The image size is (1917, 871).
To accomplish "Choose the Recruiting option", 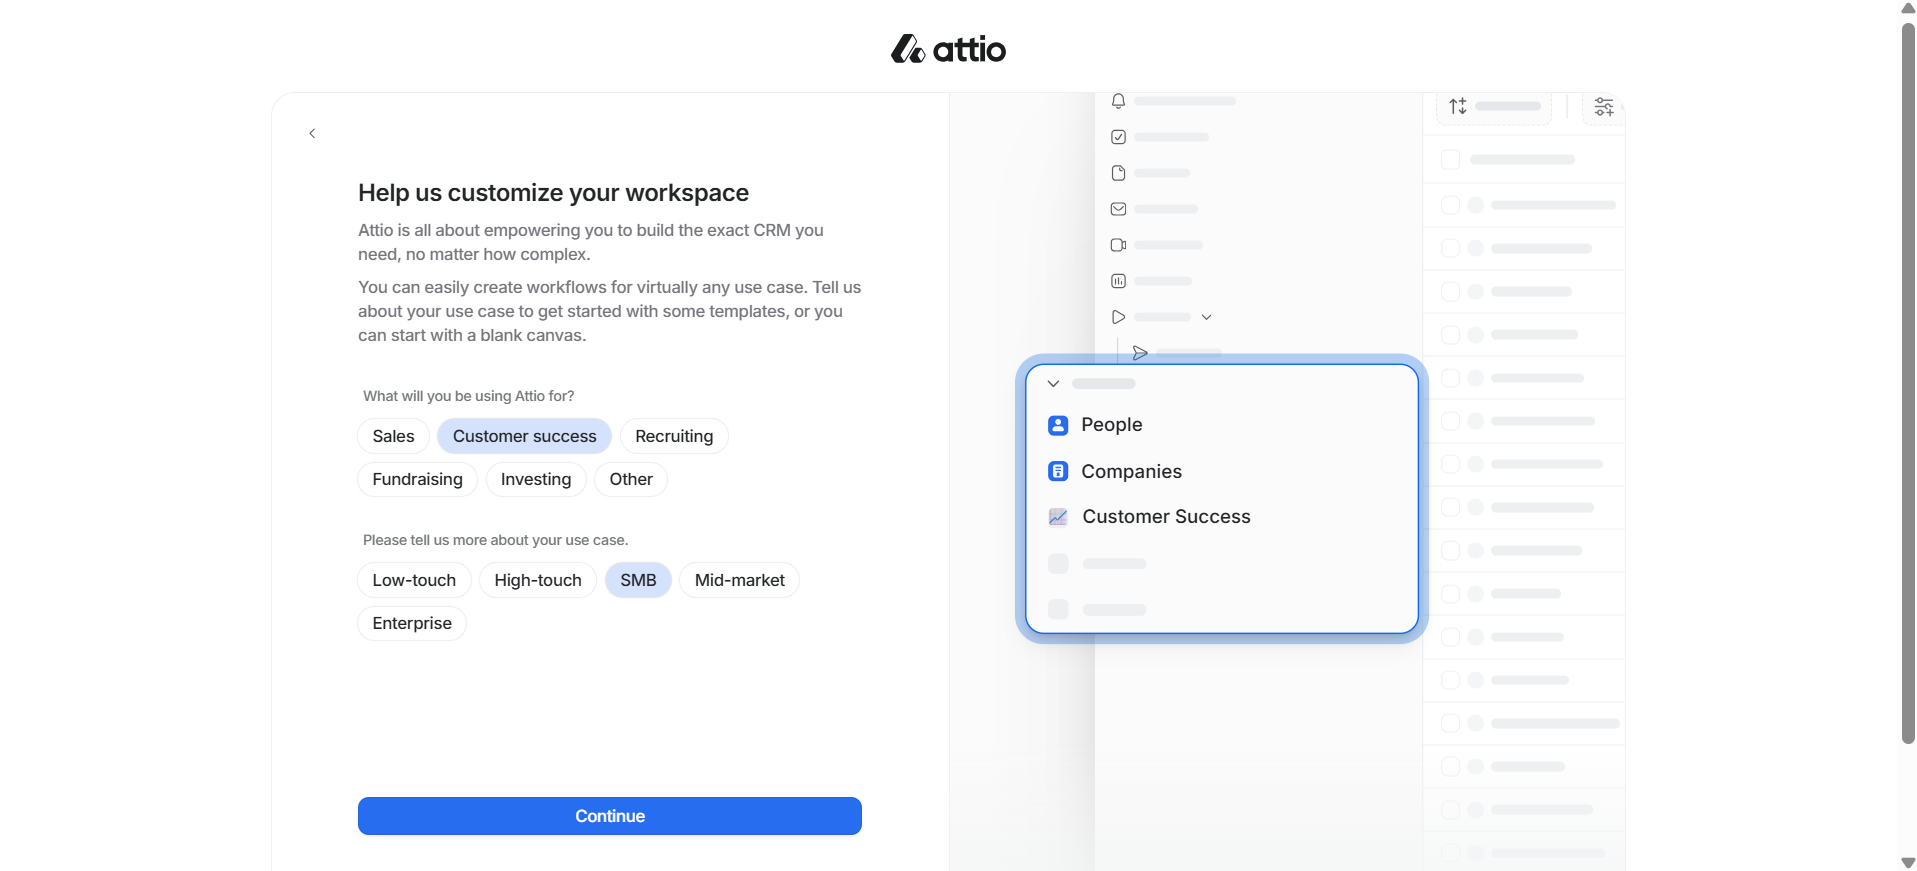I will pyautogui.click(x=674, y=436).
